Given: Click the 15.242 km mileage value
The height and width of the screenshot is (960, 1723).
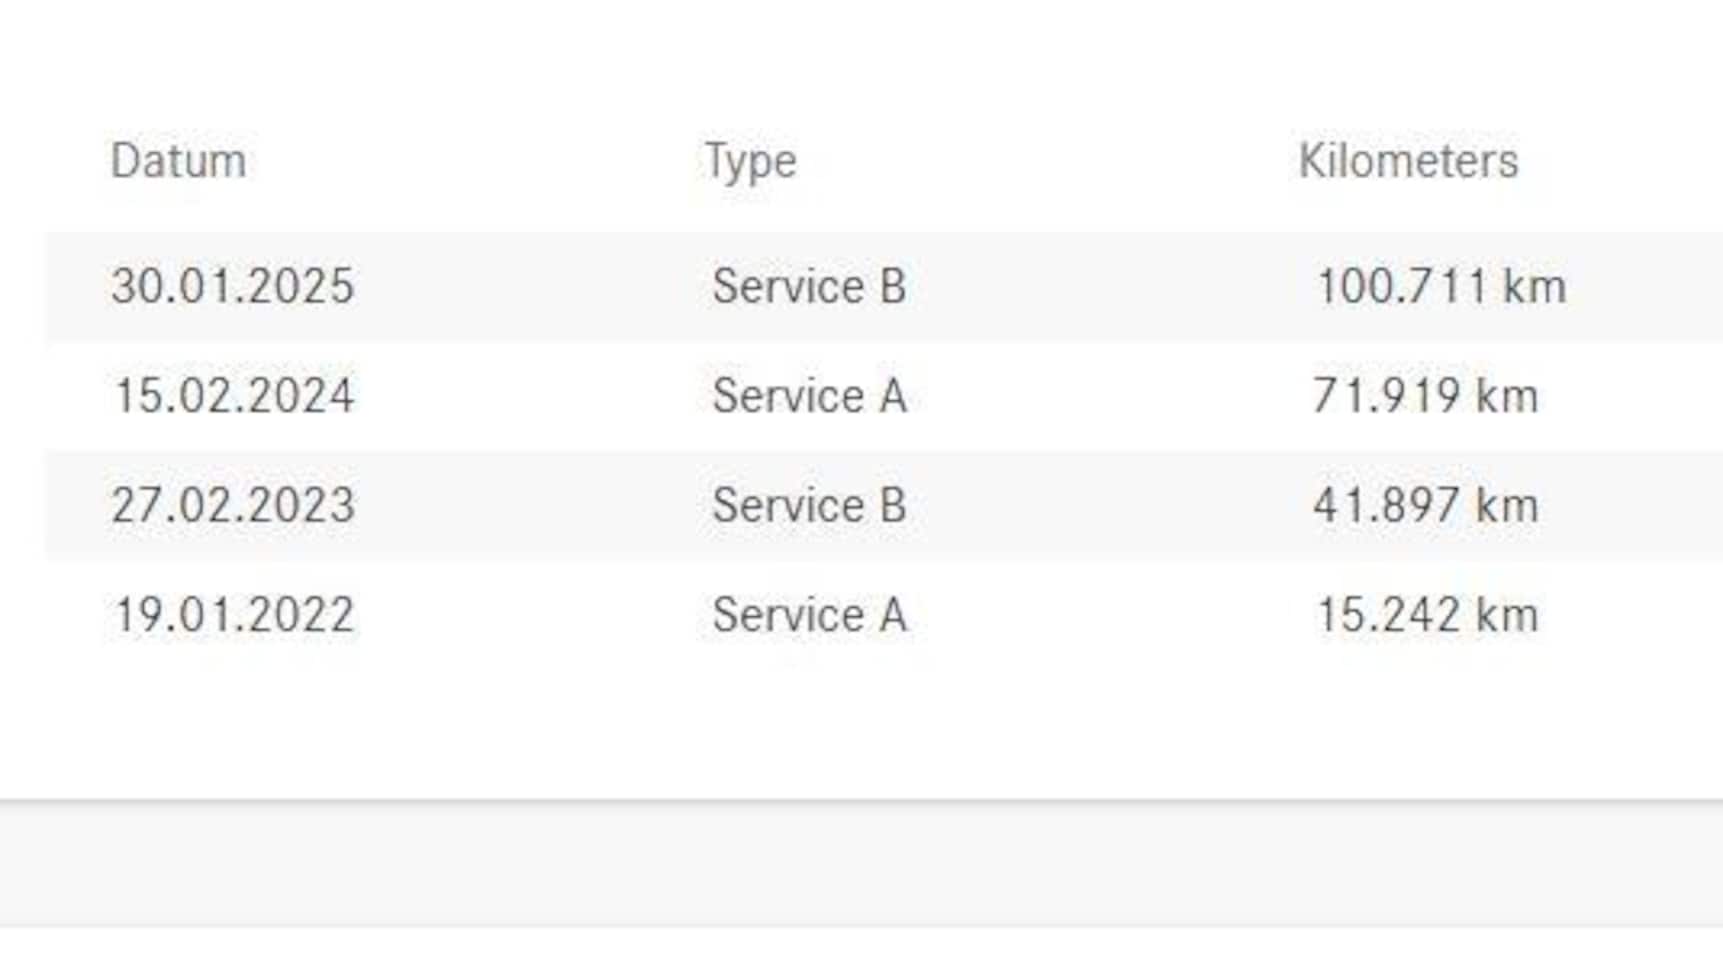Looking at the screenshot, I should [1427, 615].
